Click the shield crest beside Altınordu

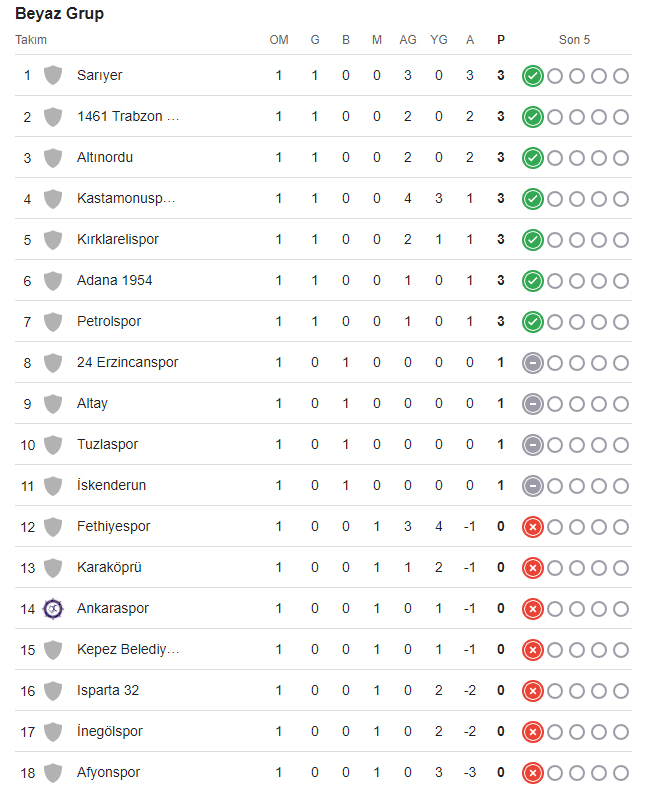click(x=53, y=158)
